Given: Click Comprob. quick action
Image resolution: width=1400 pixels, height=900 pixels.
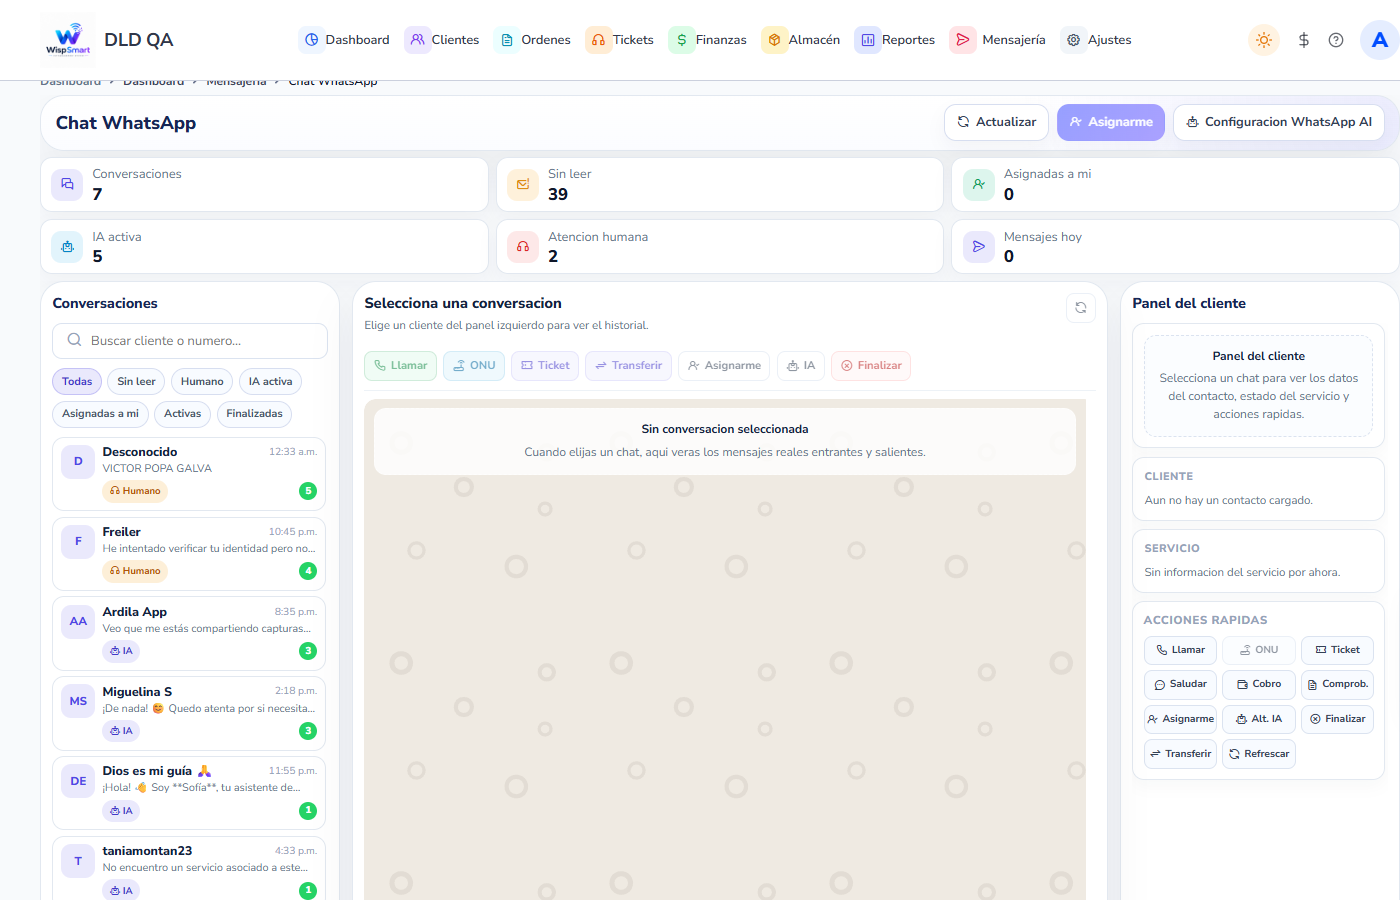Looking at the screenshot, I should [1337, 685].
